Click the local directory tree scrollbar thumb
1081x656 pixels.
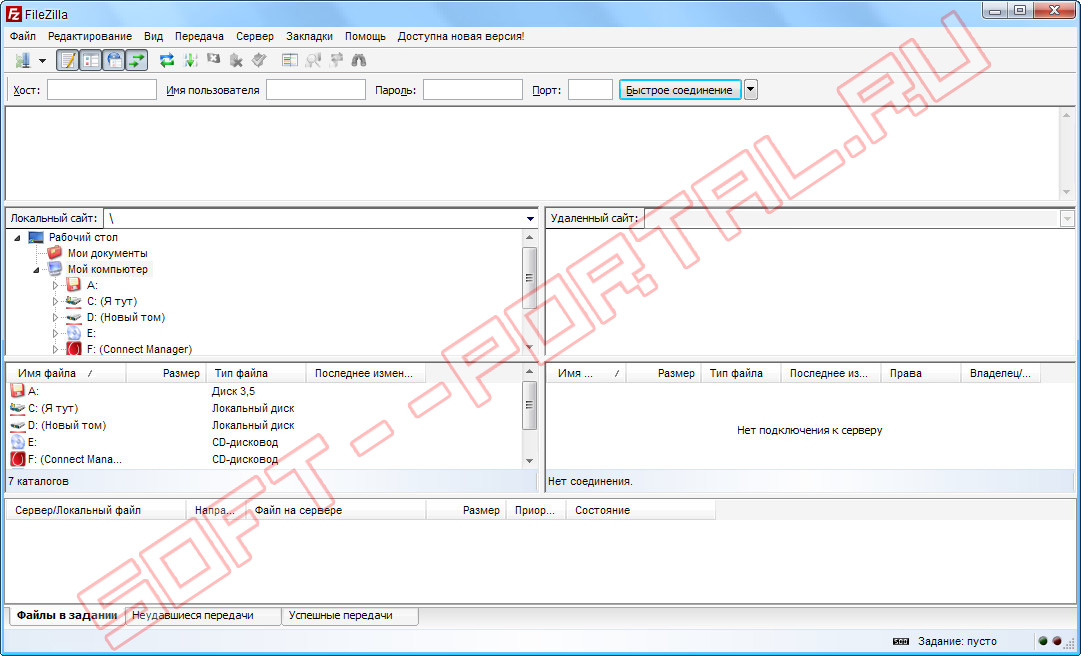pyautogui.click(x=529, y=278)
